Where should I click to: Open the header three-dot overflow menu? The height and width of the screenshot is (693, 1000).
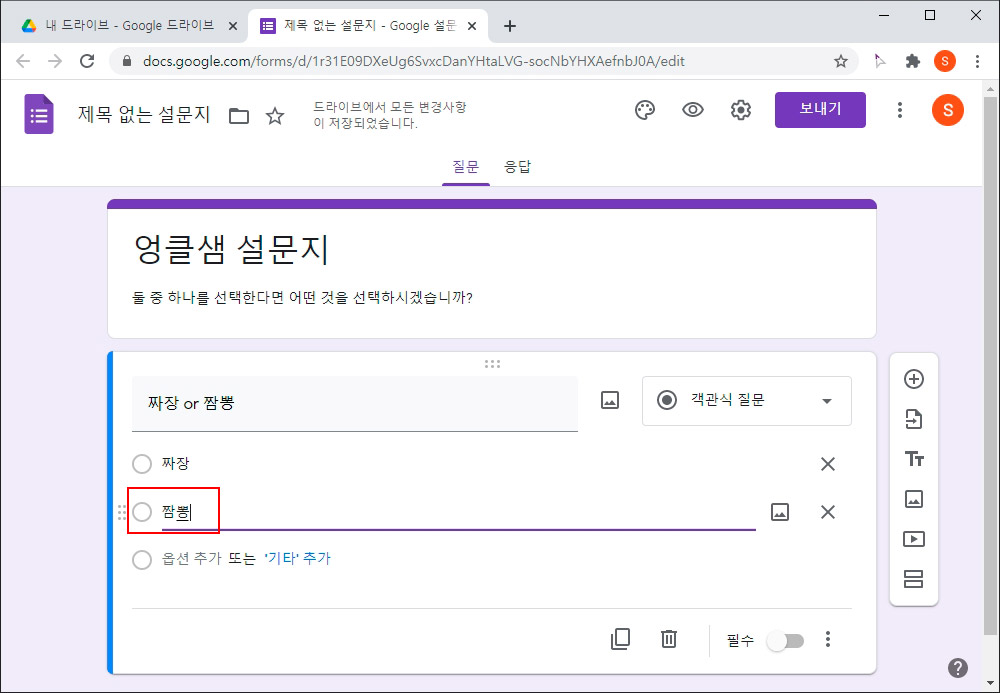tap(899, 110)
